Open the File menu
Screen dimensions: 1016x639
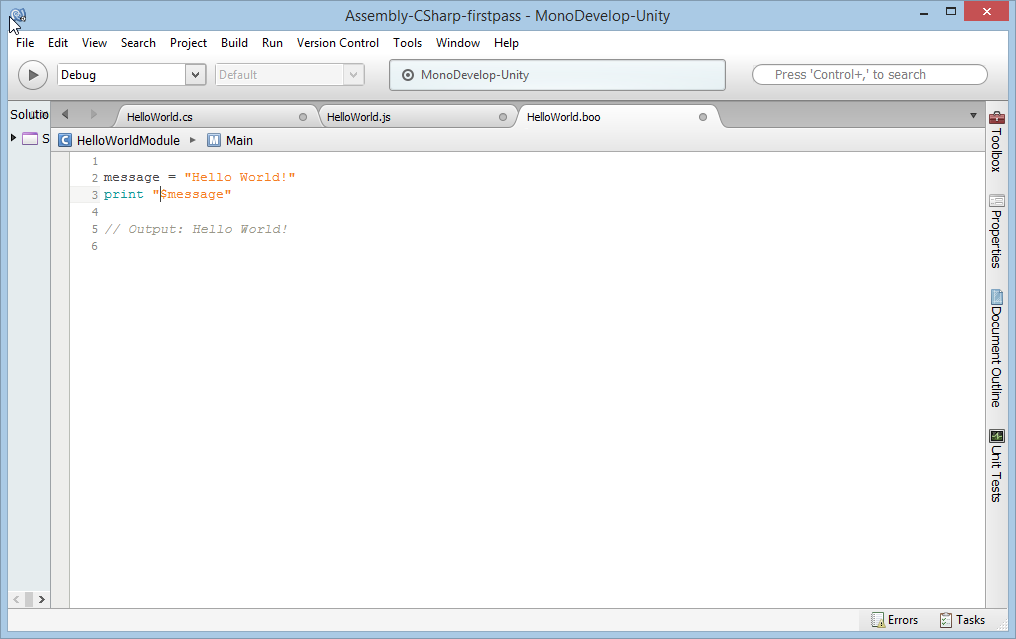pyautogui.click(x=25, y=43)
